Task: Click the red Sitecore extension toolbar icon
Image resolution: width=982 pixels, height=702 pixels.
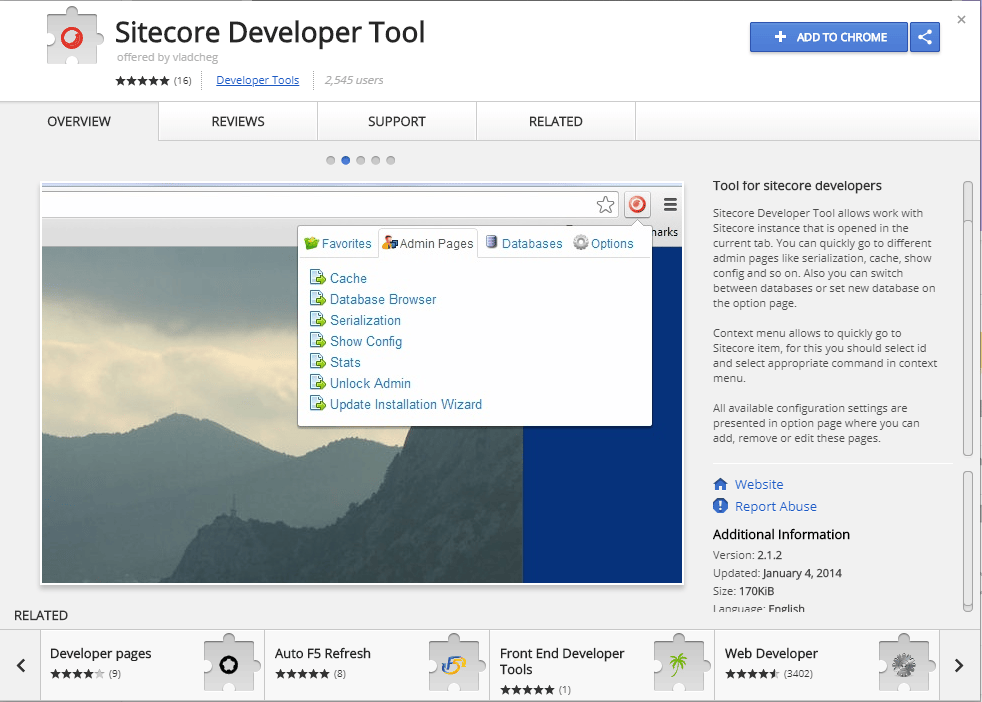Action: [637, 204]
